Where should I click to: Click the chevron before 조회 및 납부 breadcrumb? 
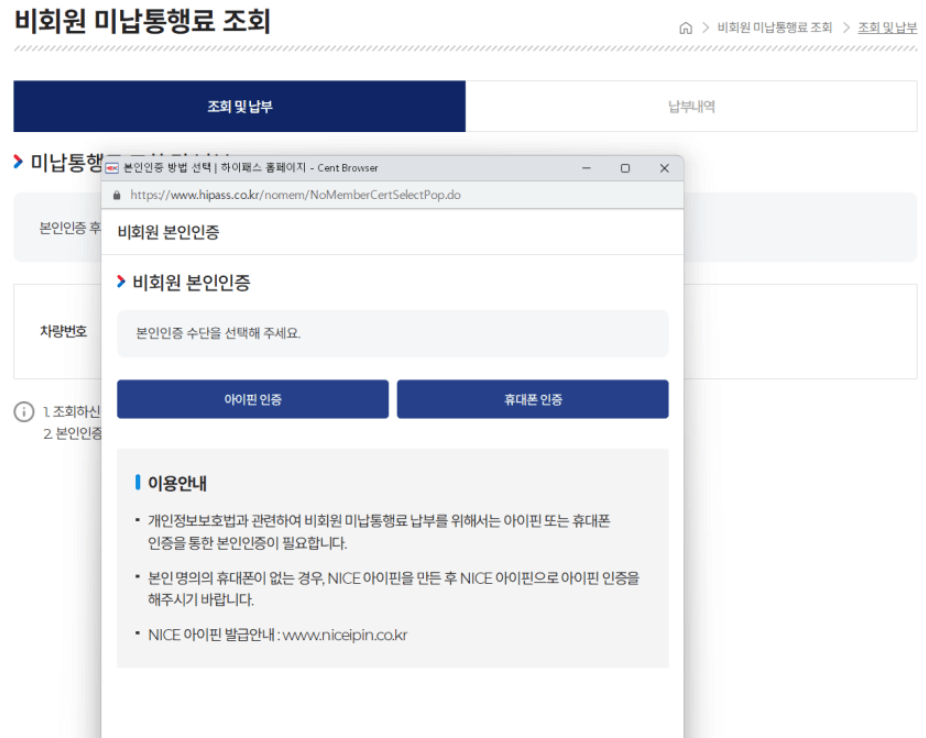(x=848, y=27)
